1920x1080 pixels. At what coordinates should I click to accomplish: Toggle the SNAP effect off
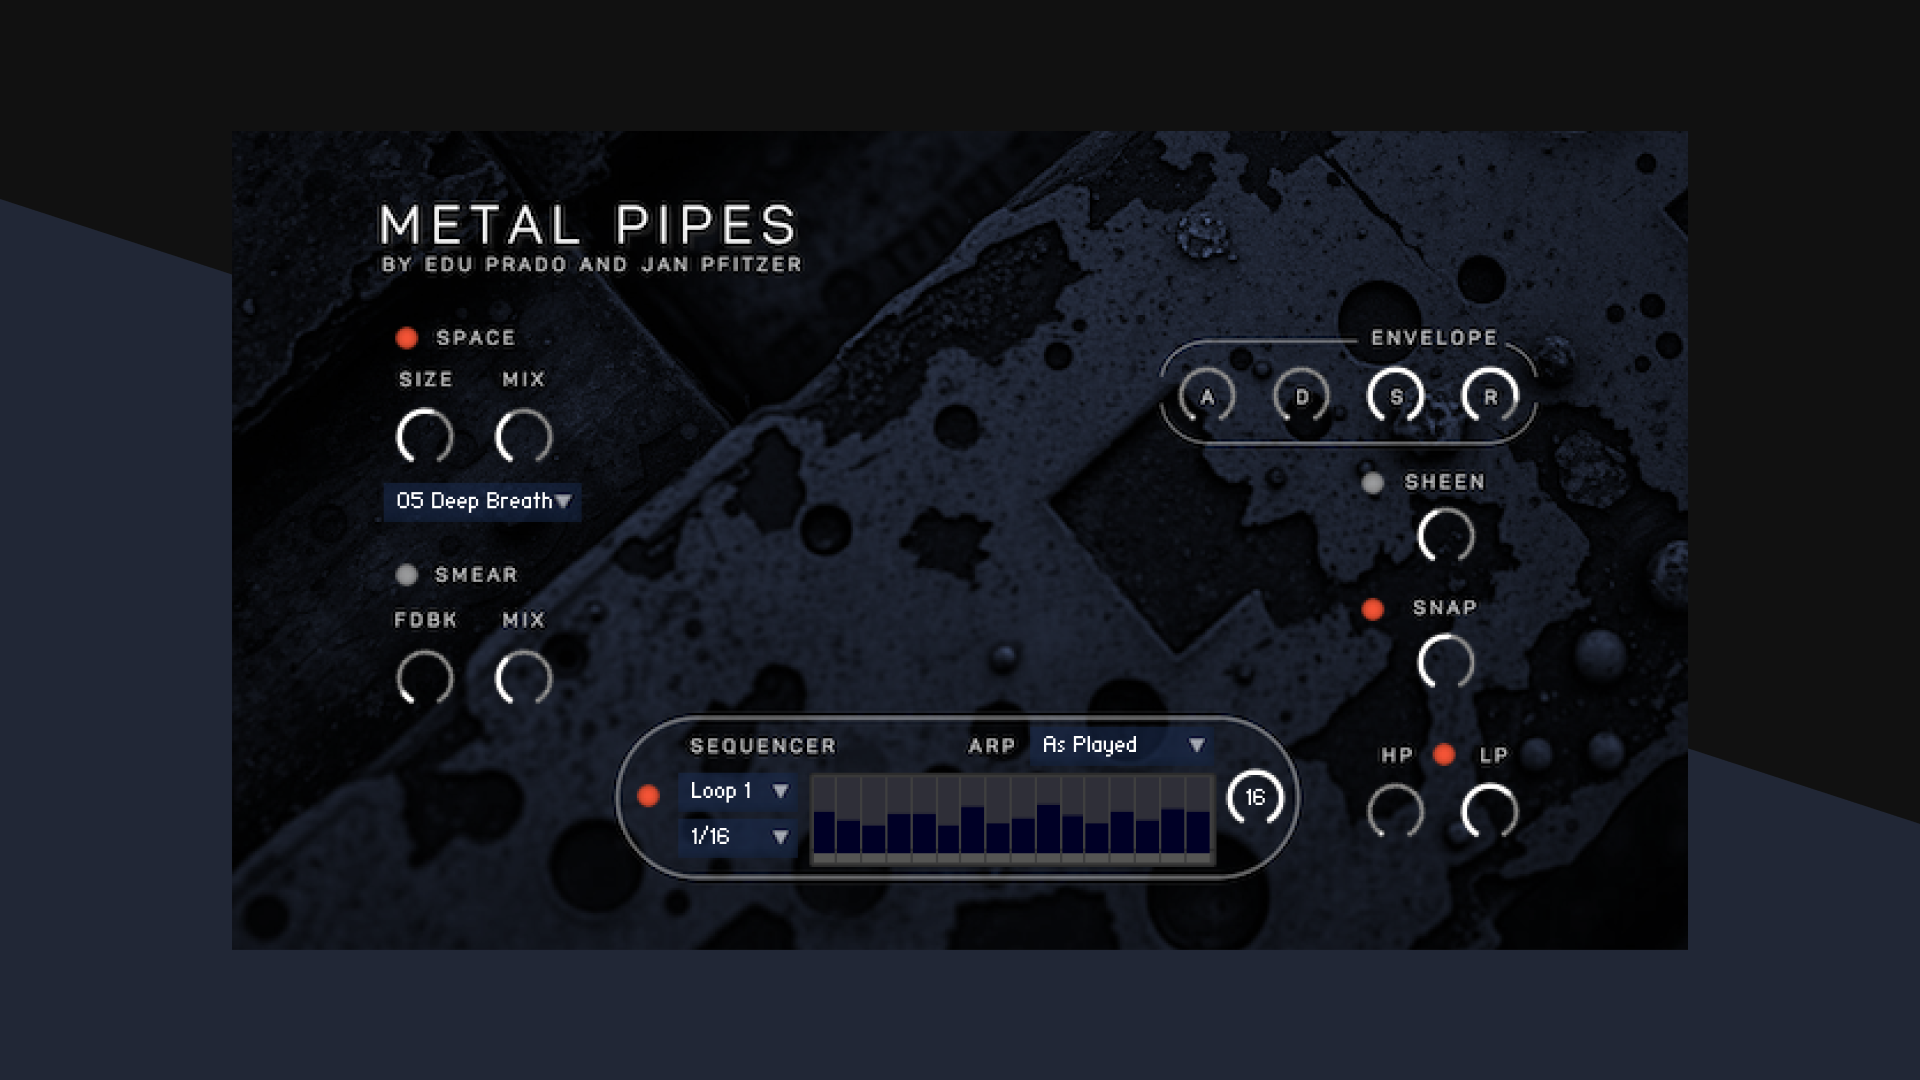(x=1372, y=607)
